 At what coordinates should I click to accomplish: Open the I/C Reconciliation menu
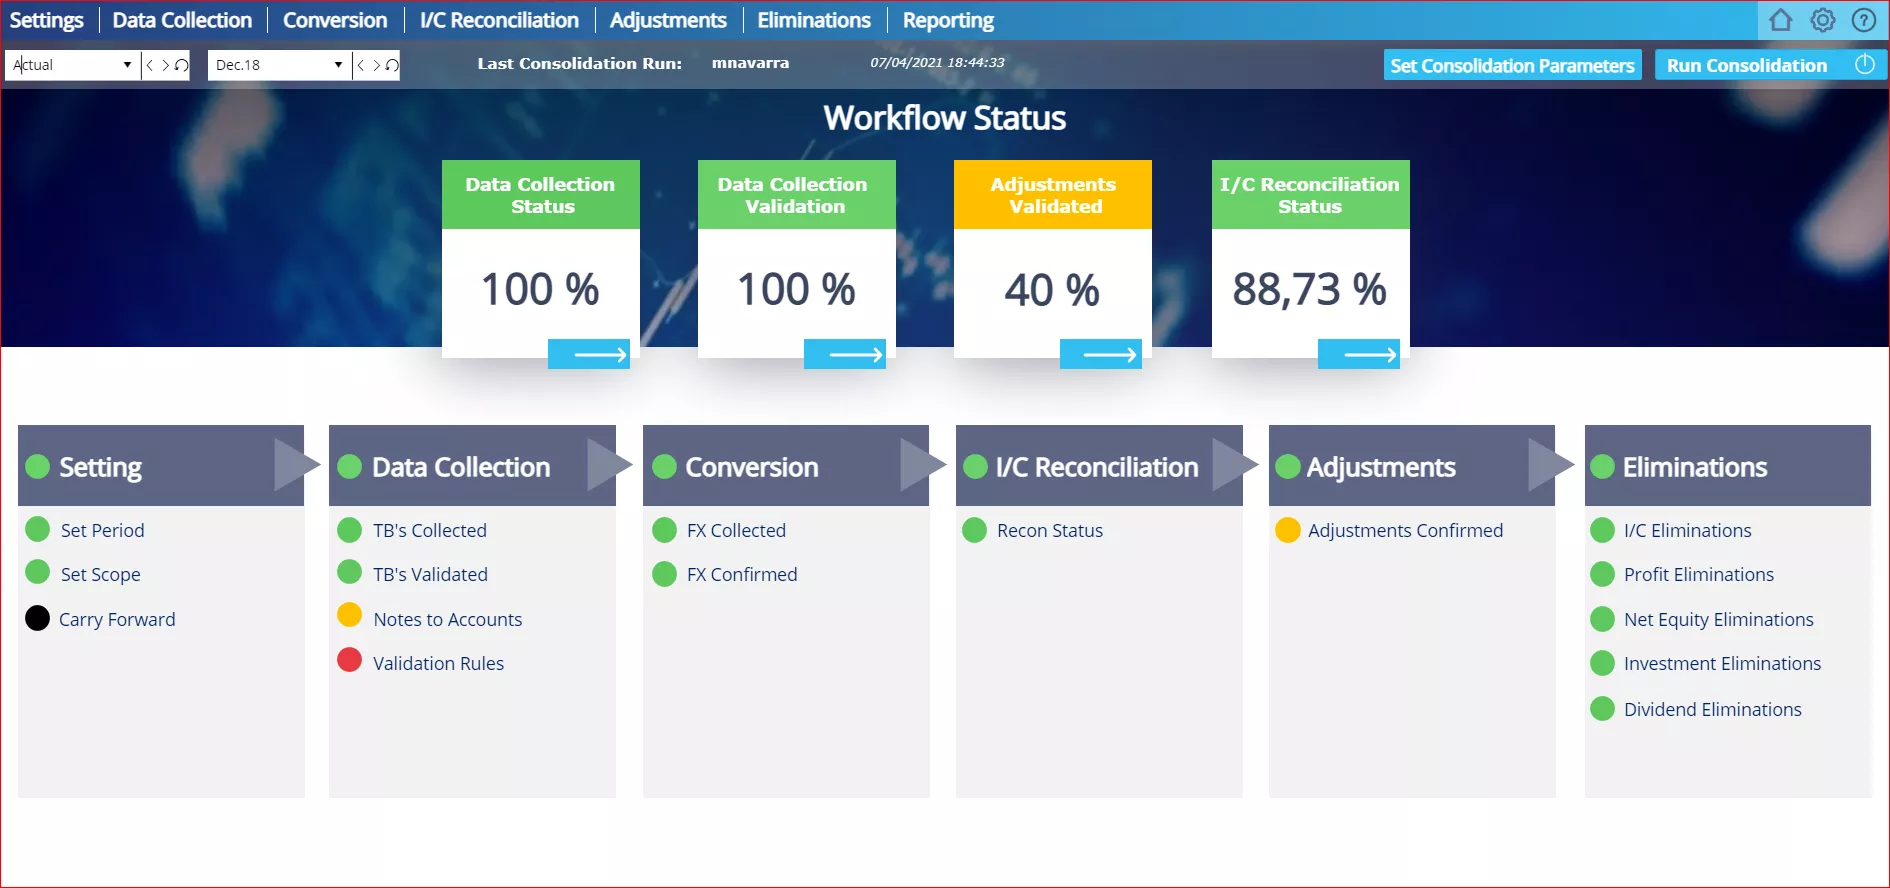(499, 20)
